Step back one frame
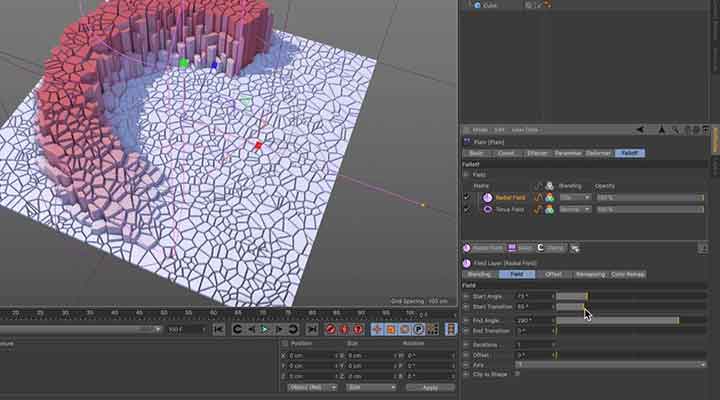This screenshot has width=720, height=400. tap(251, 329)
